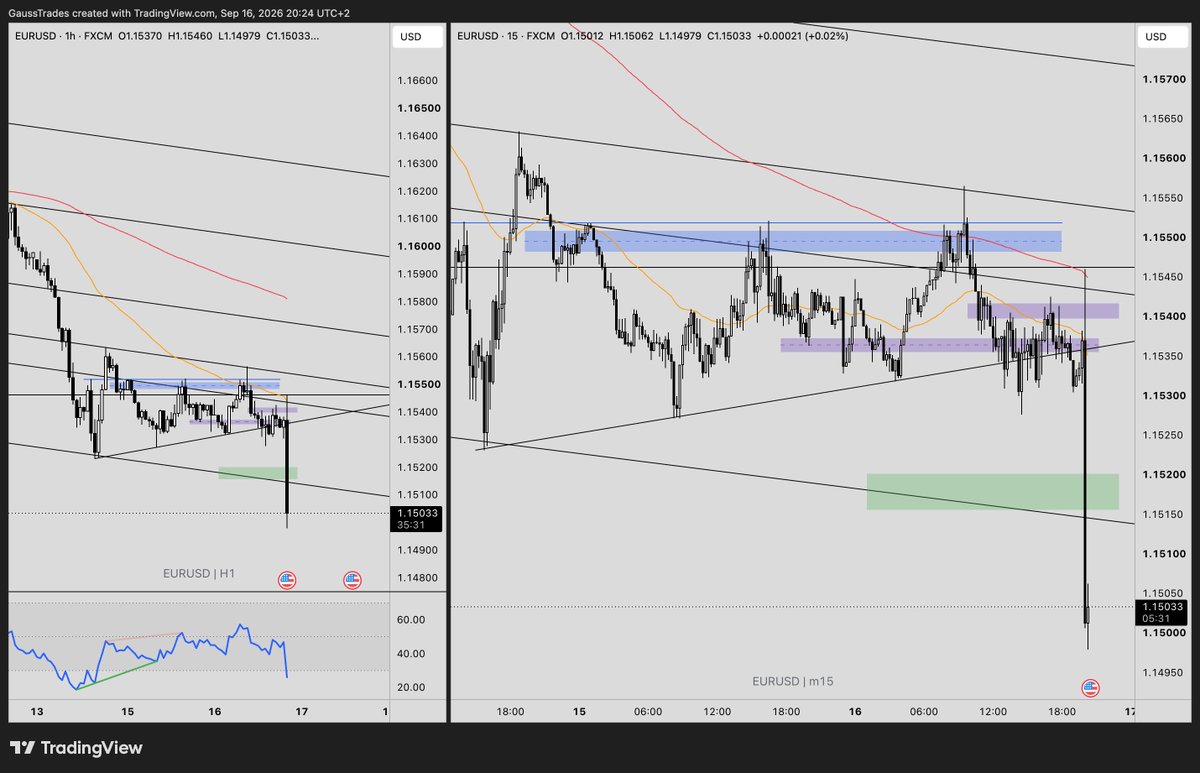Click date 16 on the 1h time axis

(215, 712)
